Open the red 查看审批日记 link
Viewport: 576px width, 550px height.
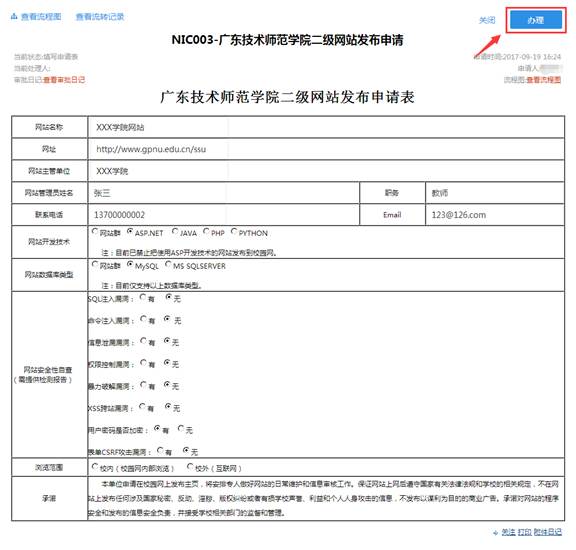point(64,80)
